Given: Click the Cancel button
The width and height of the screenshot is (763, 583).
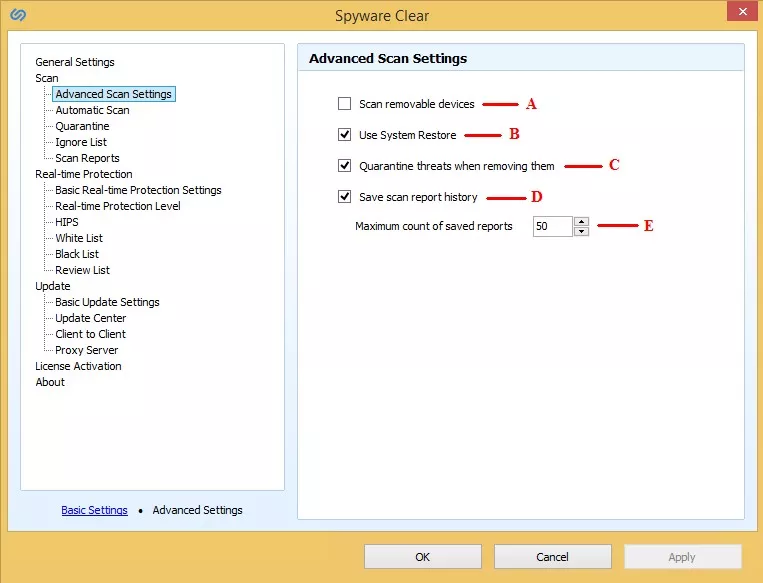Looking at the screenshot, I should point(553,557).
